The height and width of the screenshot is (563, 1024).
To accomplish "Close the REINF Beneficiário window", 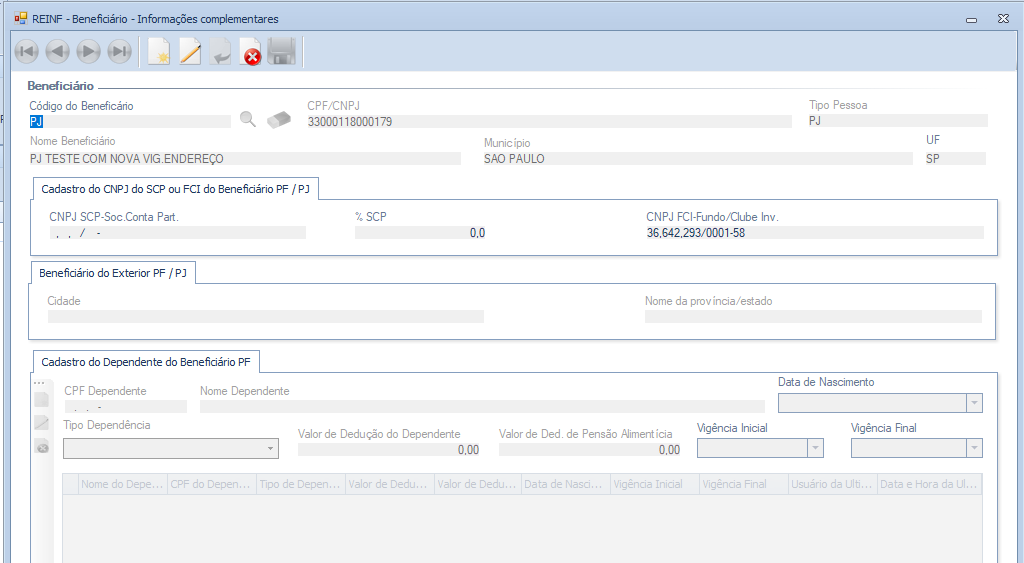I will [1004, 19].
